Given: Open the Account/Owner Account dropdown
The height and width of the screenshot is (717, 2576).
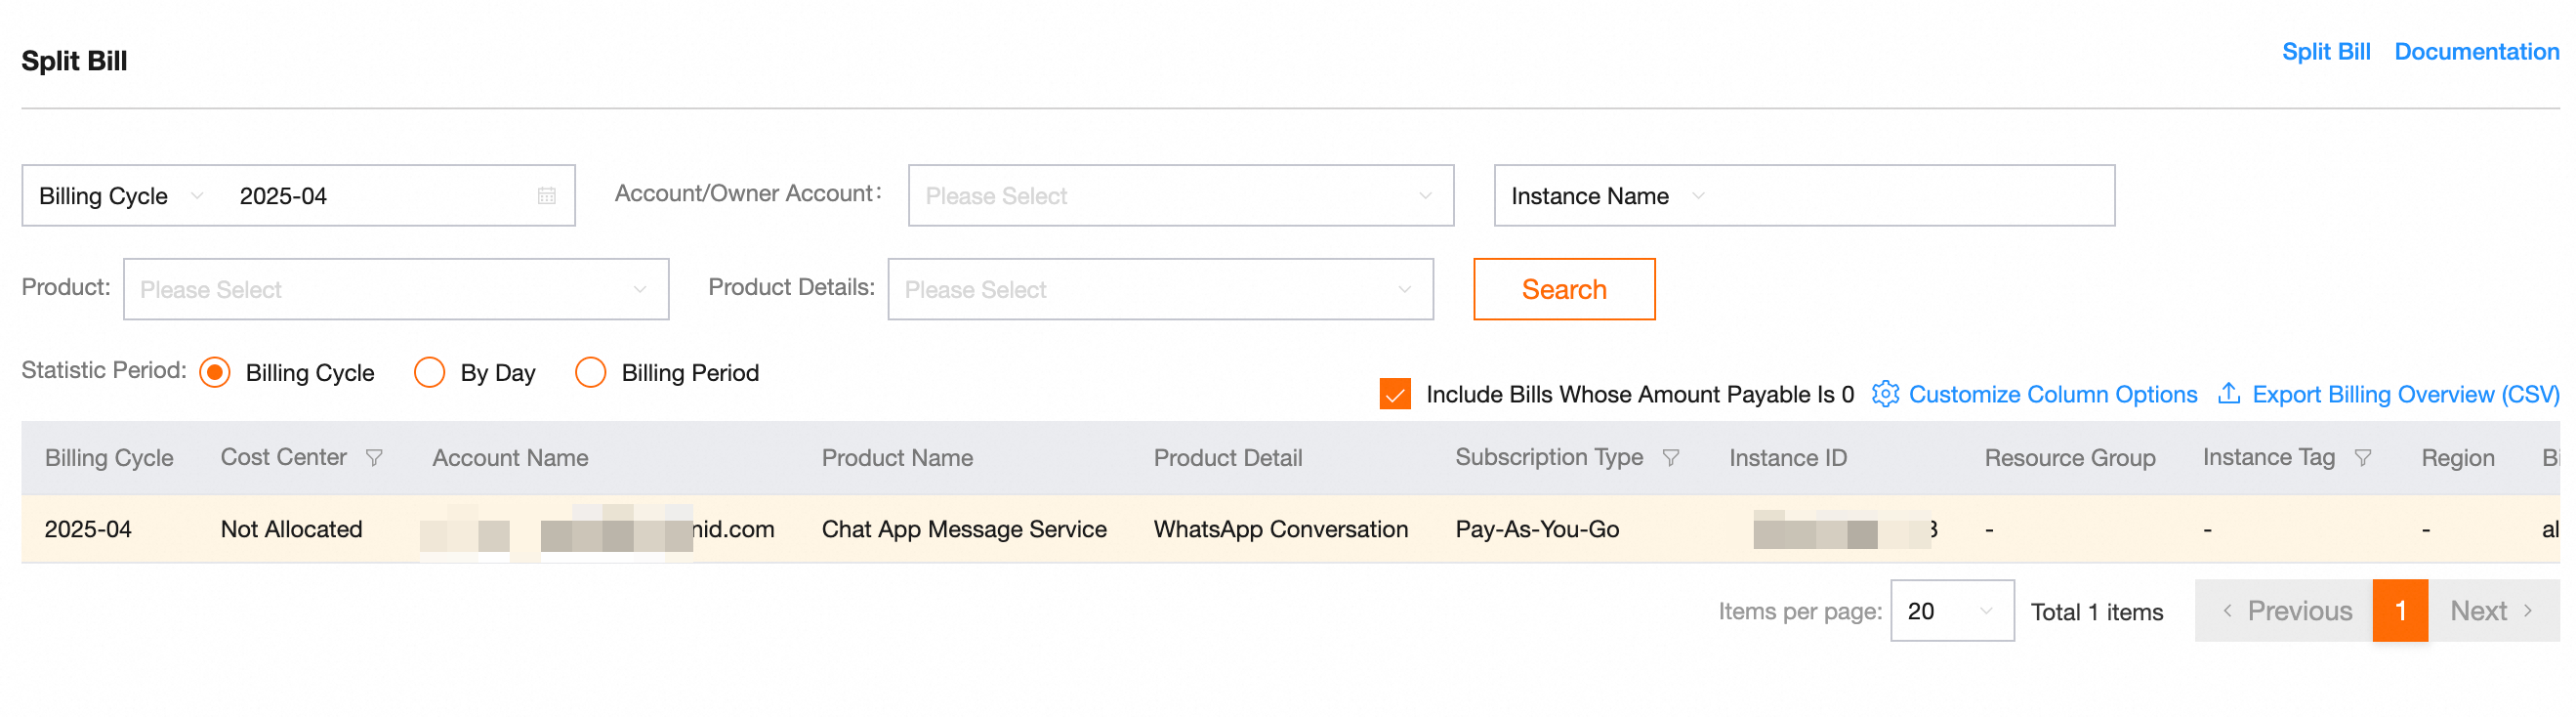Looking at the screenshot, I should tap(1180, 196).
